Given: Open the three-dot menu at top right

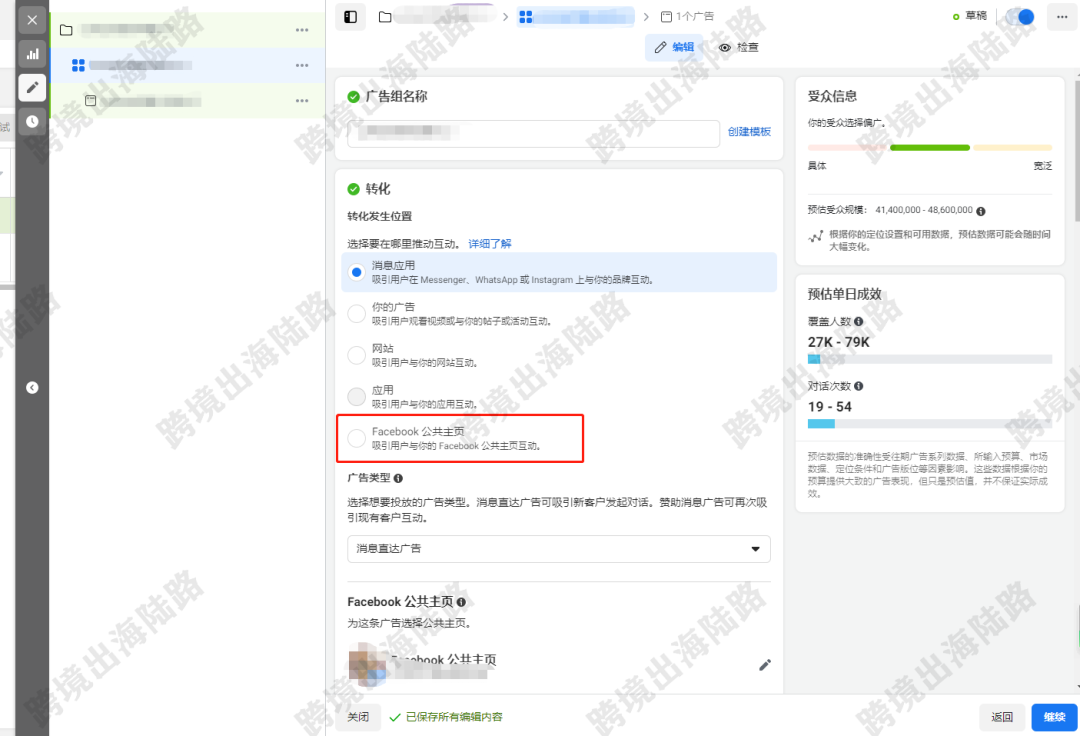Looking at the screenshot, I should pos(1061,17).
